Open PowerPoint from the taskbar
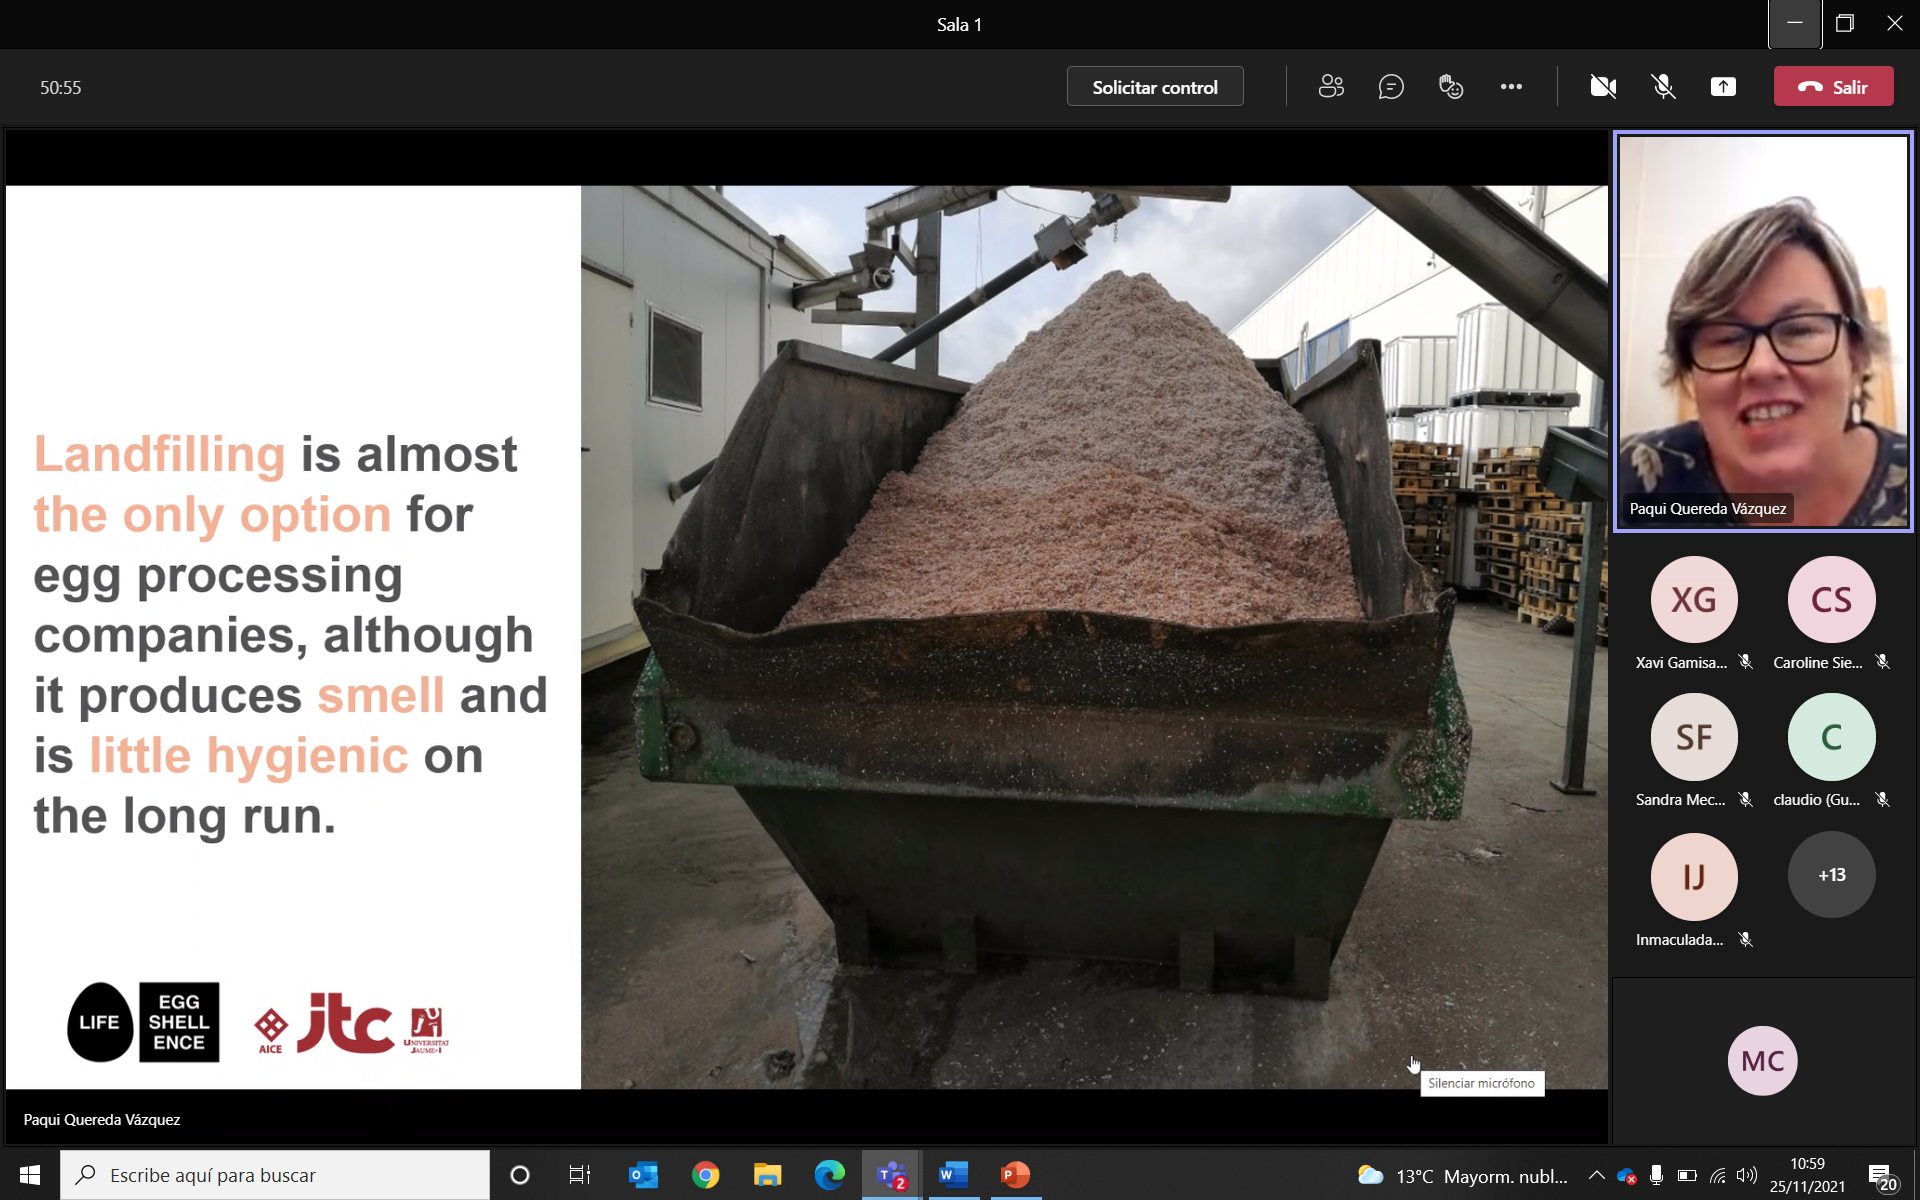The width and height of the screenshot is (1920, 1200). (1015, 1175)
